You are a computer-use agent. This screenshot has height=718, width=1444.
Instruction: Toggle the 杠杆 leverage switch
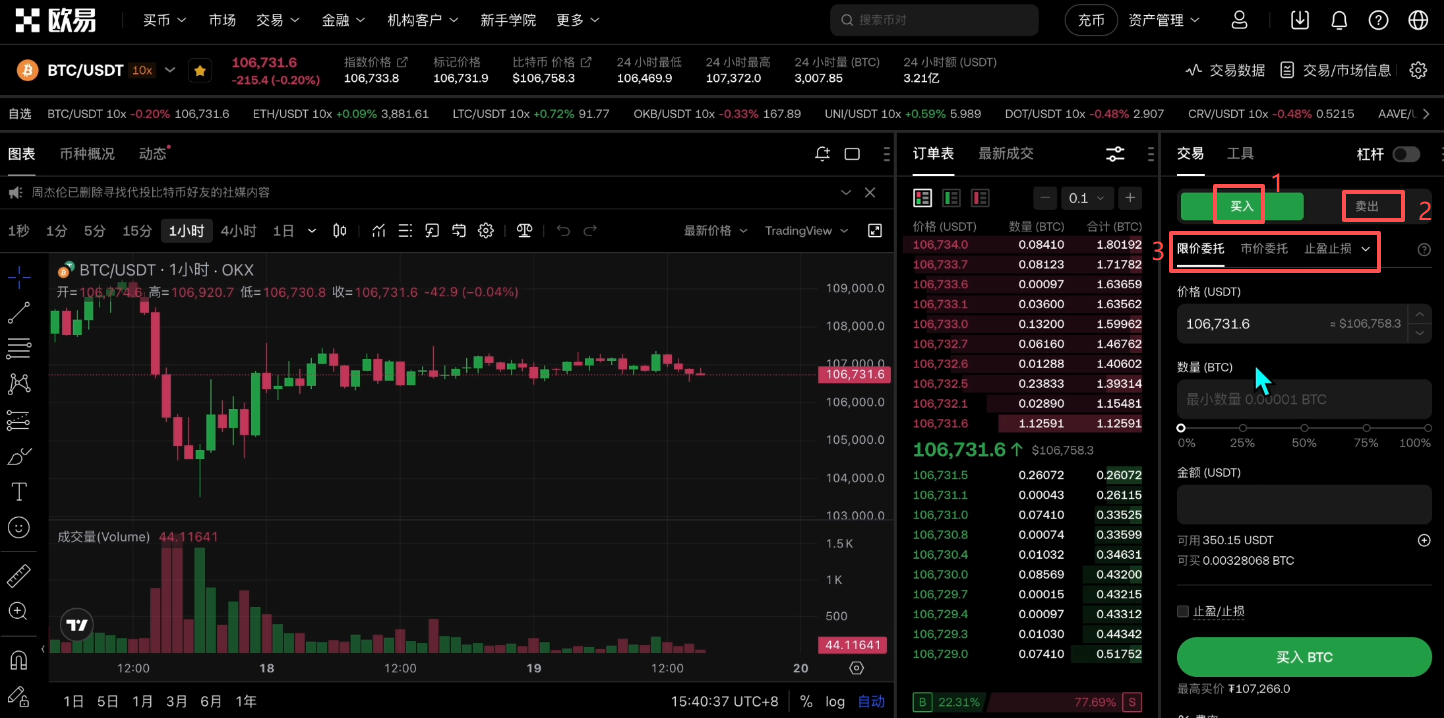point(1406,154)
